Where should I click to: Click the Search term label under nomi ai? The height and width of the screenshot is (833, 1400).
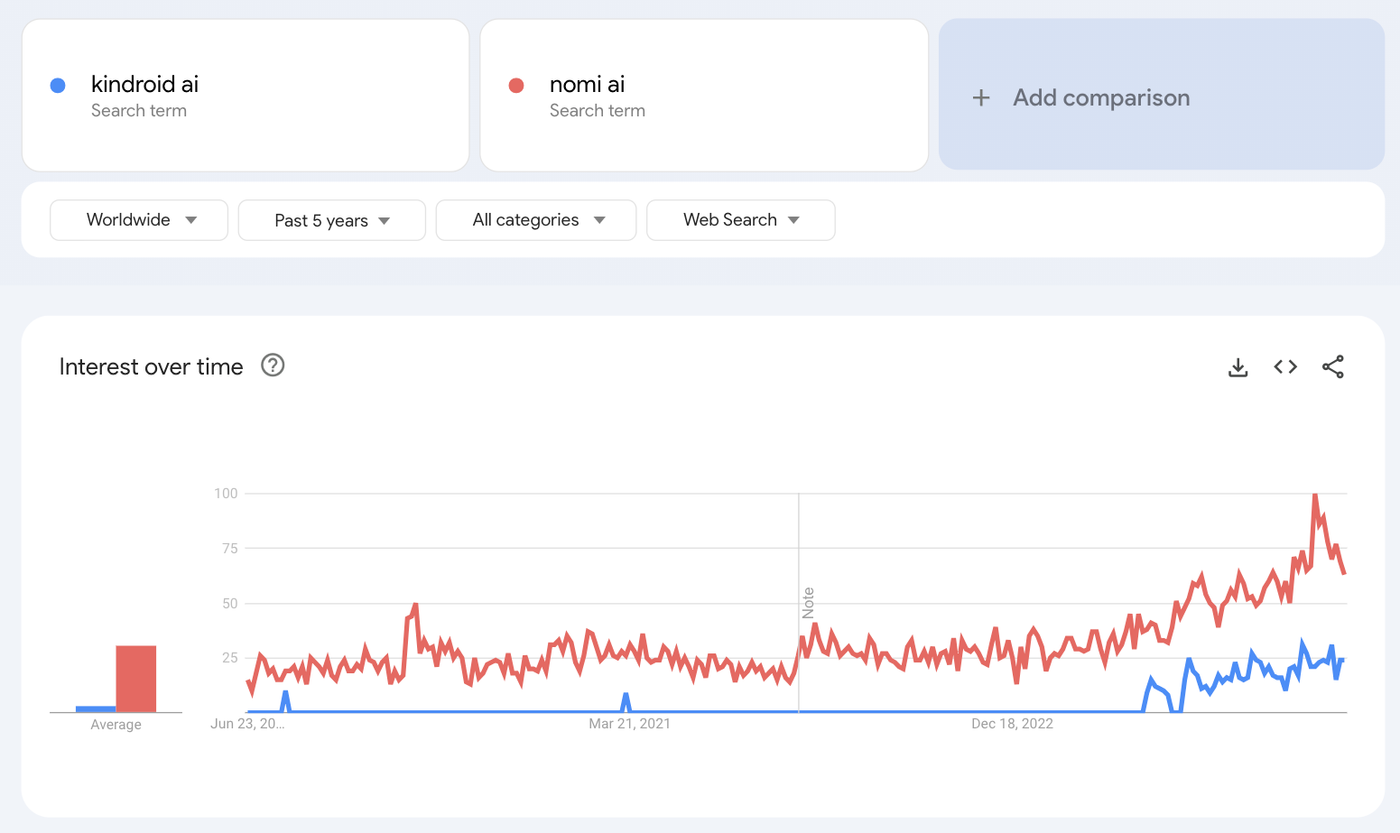coord(597,111)
